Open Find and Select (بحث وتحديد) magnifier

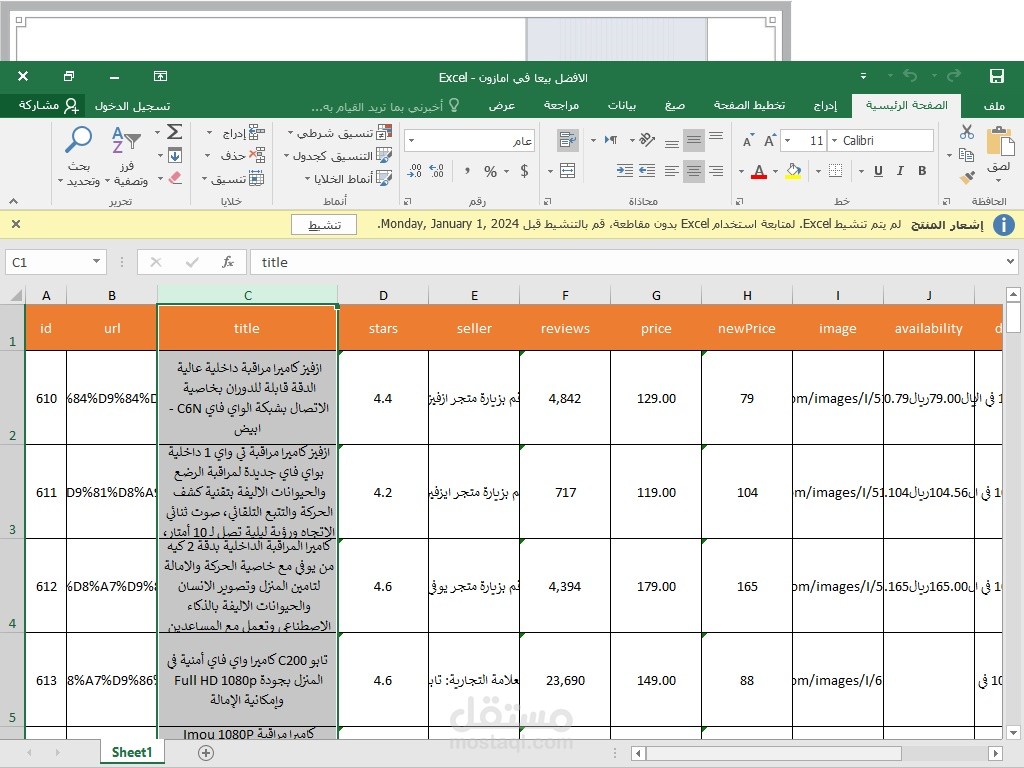pyautogui.click(x=79, y=155)
